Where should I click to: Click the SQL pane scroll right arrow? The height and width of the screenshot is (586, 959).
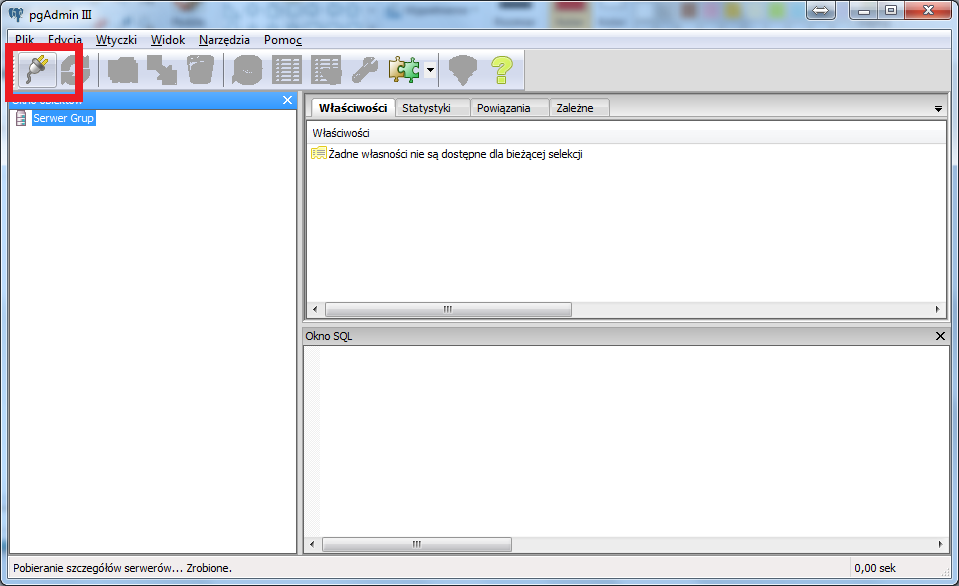coord(941,544)
